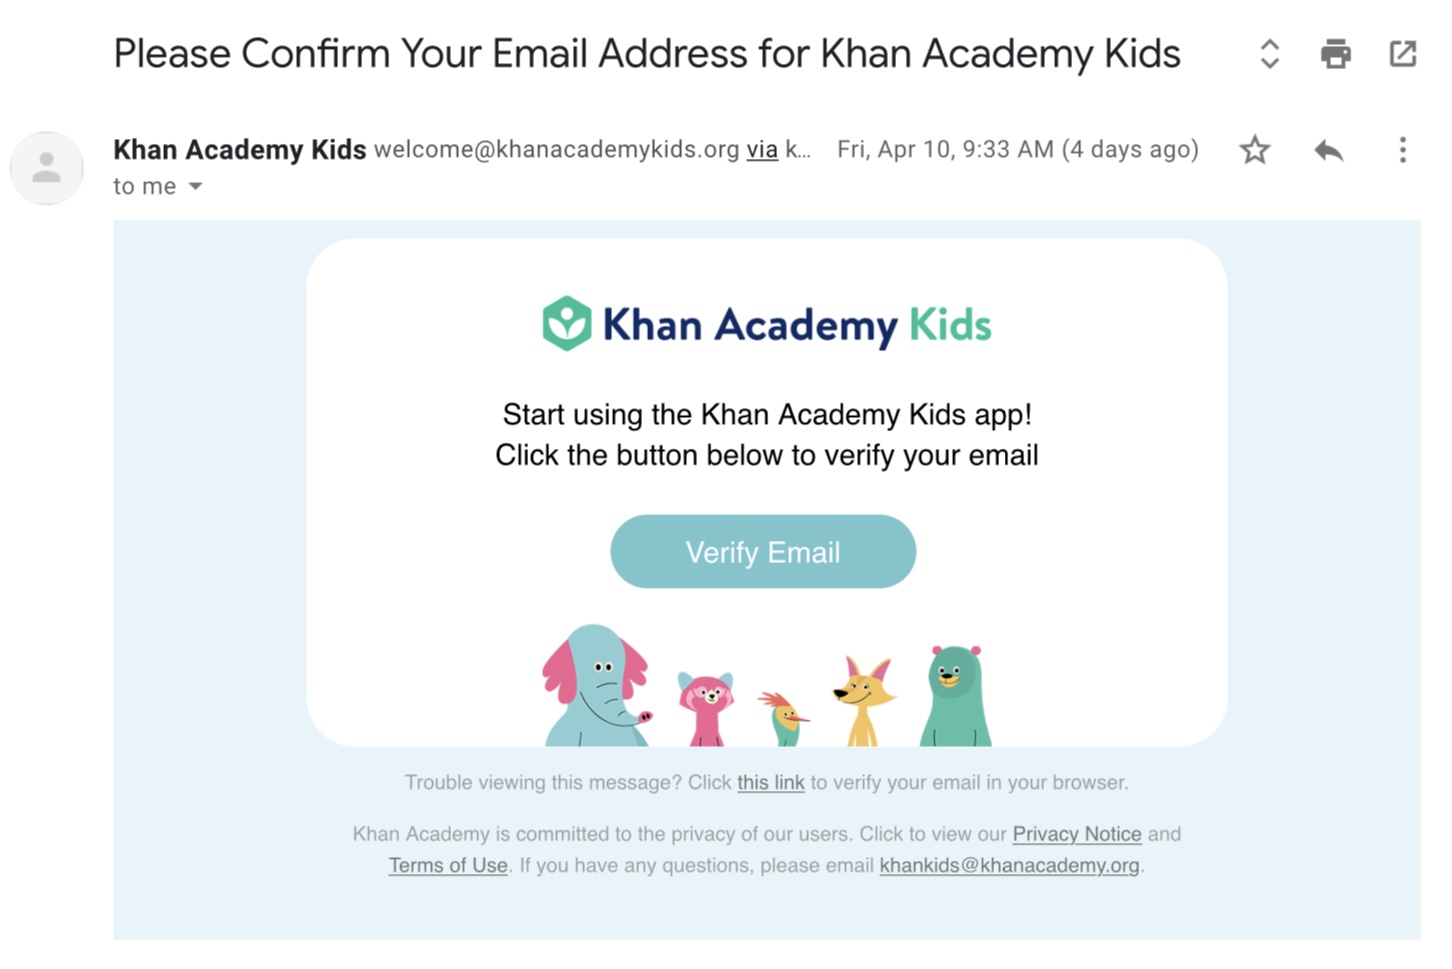Click the expand/collapse all arrows icon
Viewport: 1452px width, 969px height.
pos(1269,54)
